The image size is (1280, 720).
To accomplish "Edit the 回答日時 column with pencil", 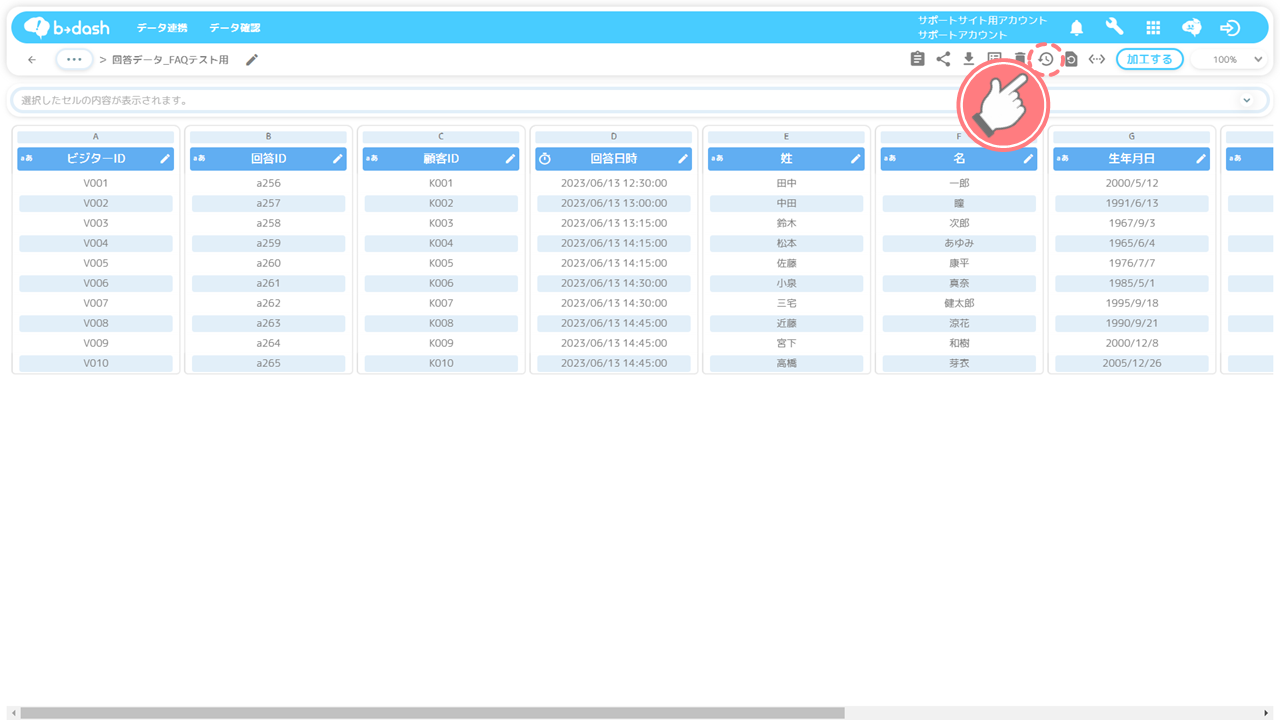I will pos(683,158).
